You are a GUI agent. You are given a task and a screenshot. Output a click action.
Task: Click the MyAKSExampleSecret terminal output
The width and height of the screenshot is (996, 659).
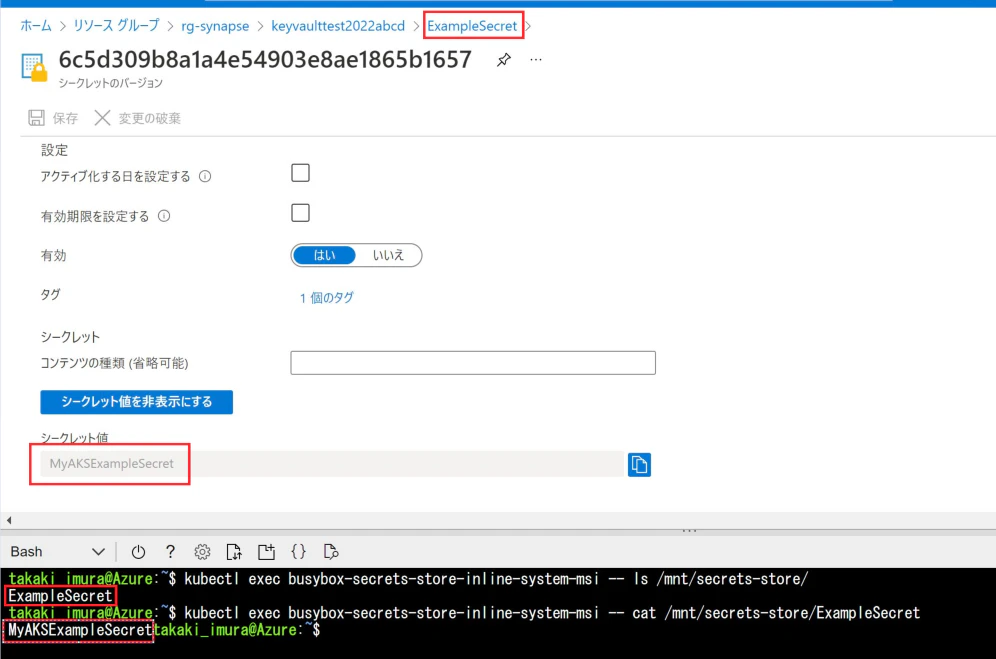[x=80, y=630]
